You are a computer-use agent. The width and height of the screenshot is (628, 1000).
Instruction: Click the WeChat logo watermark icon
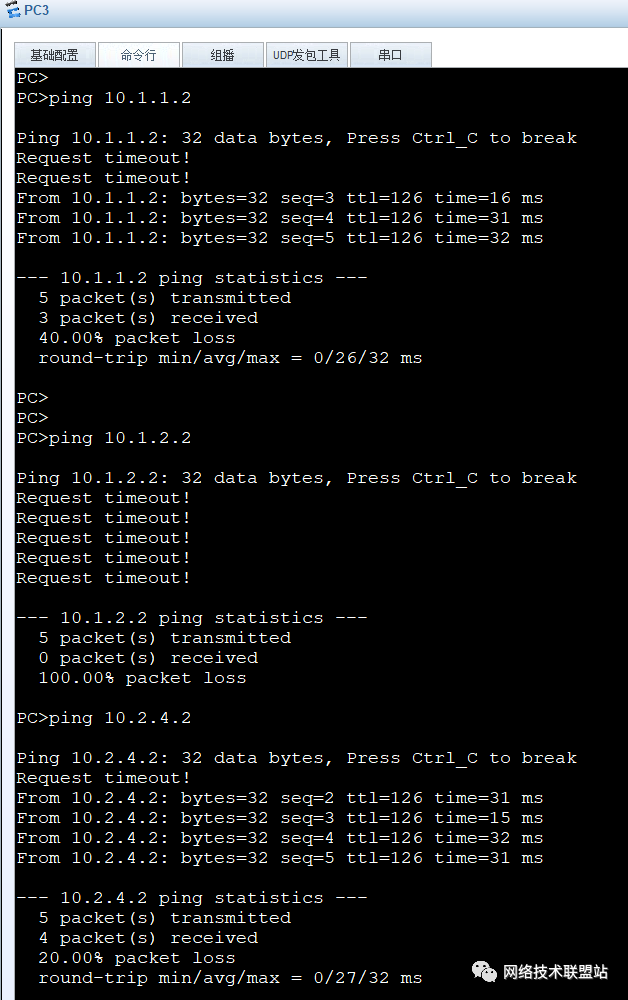484,971
